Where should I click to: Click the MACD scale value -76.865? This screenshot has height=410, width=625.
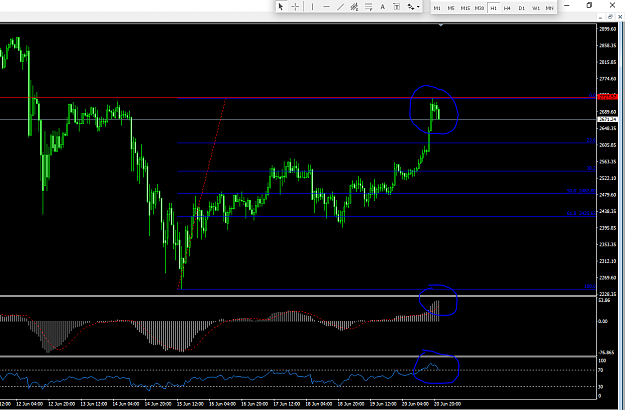(x=608, y=352)
